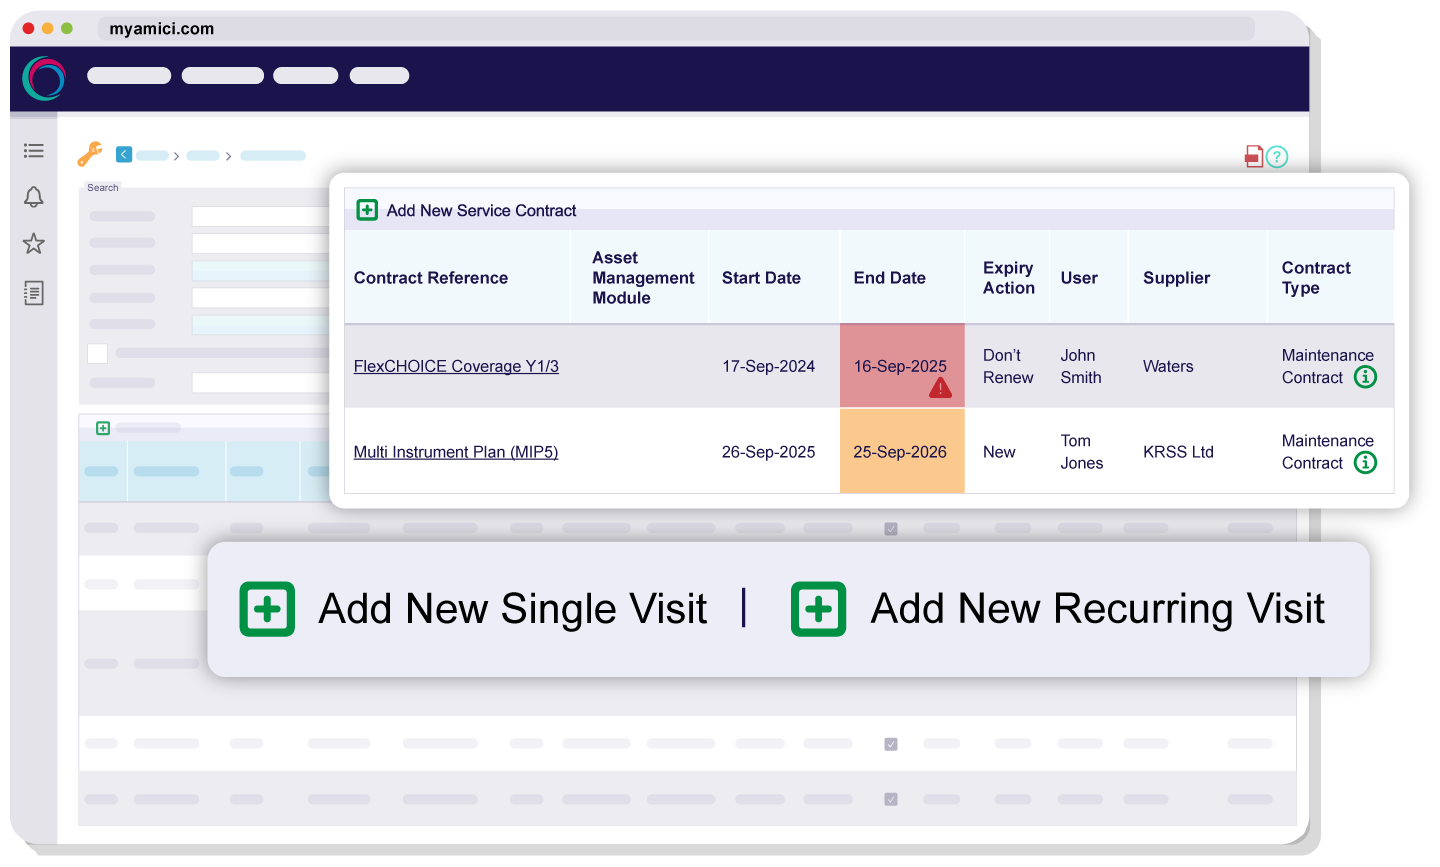Open favourites star icon in sidebar
The height and width of the screenshot is (867, 1440).
pyautogui.click(x=34, y=244)
